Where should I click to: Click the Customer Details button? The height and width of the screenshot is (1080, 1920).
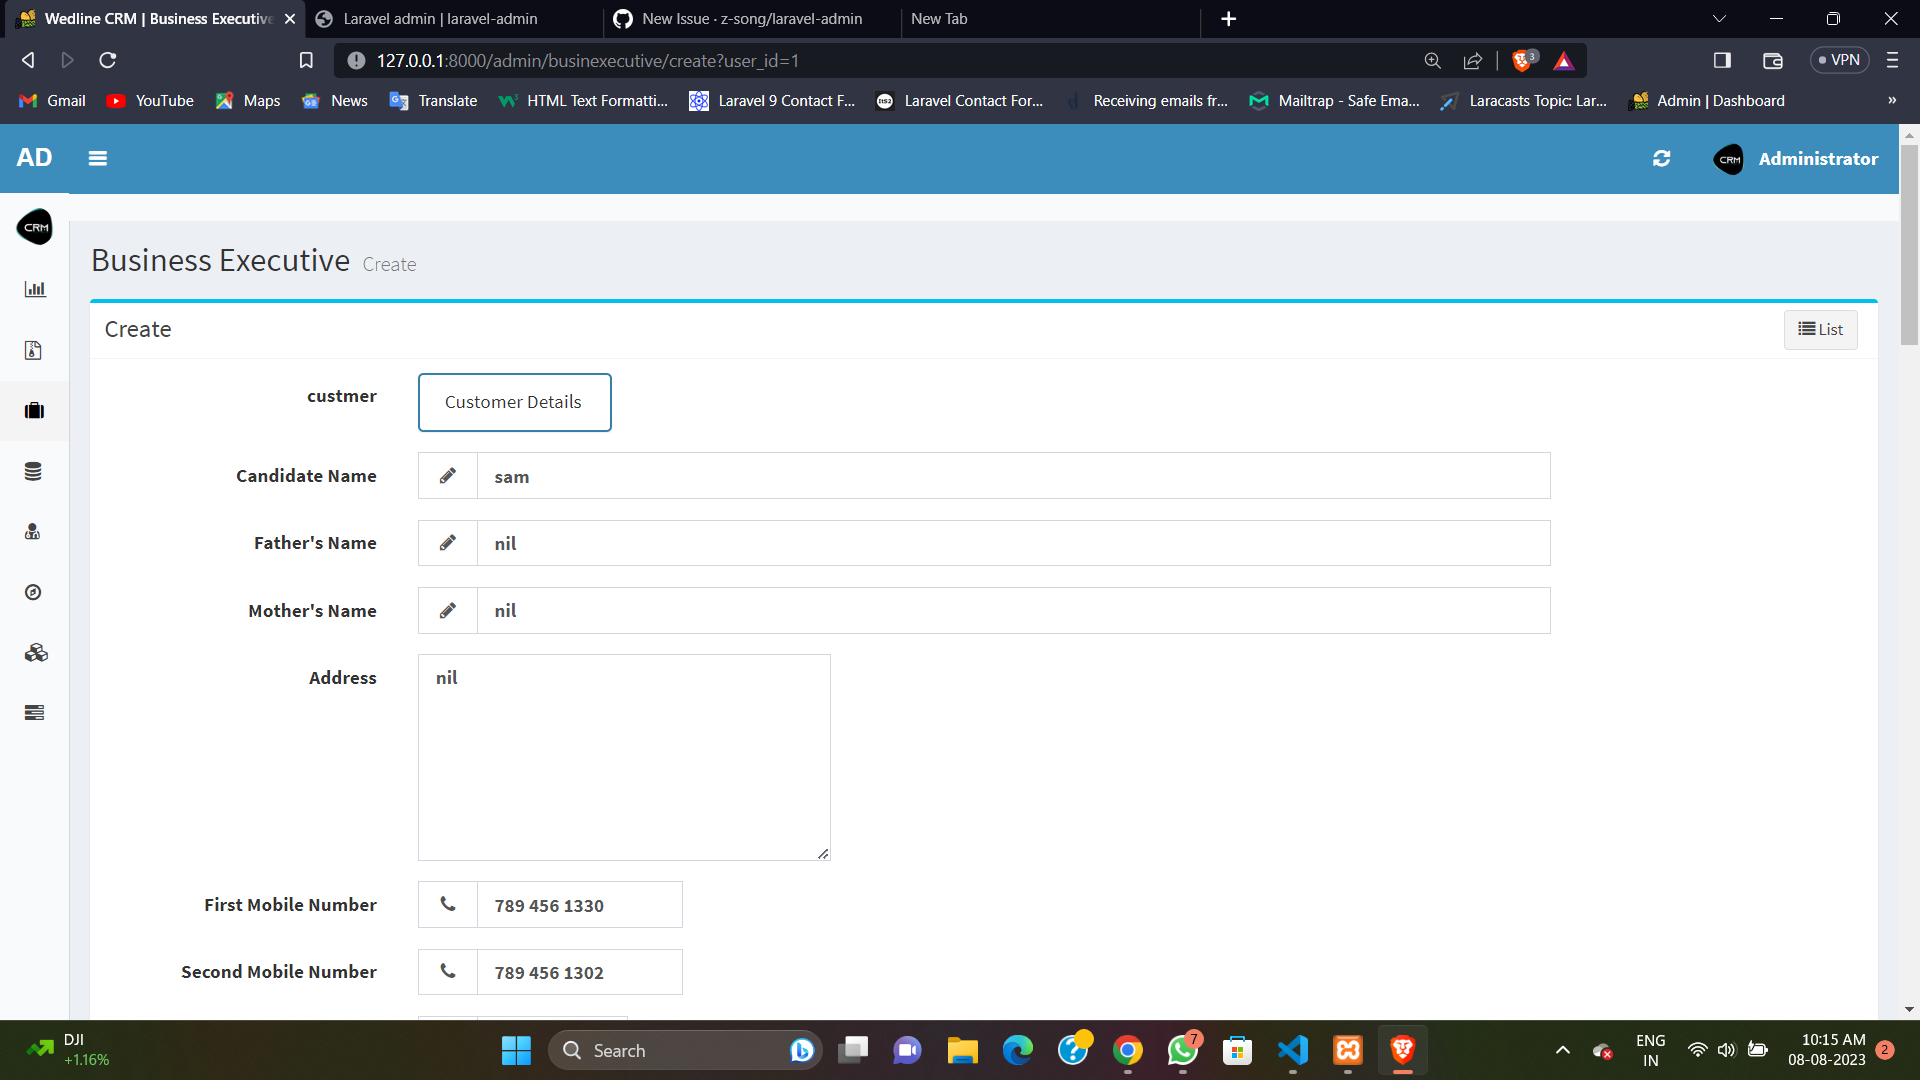514,402
